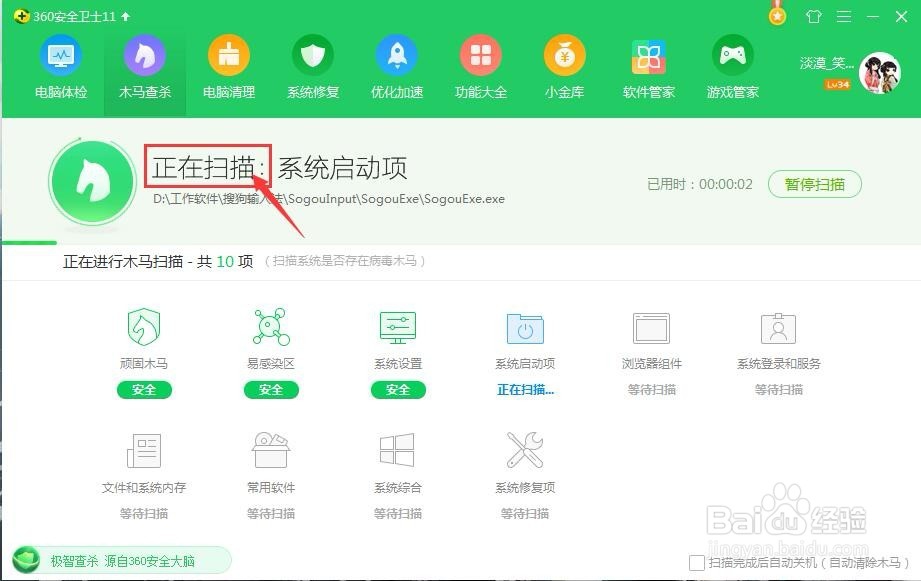Viewport: 921px width, 581px height.
Task: Open the 电脑体检 computer checkup icon
Action: (x=60, y=56)
